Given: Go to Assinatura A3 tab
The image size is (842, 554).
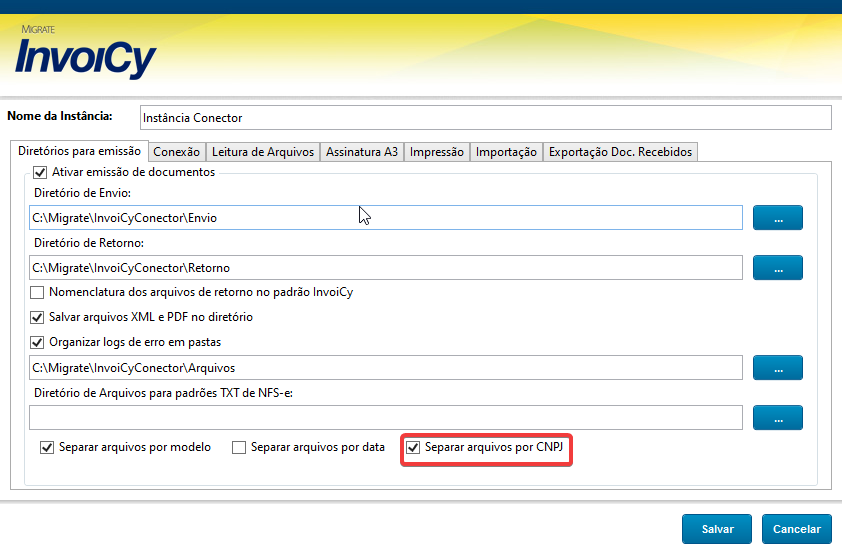Looking at the screenshot, I should click(x=362, y=152).
